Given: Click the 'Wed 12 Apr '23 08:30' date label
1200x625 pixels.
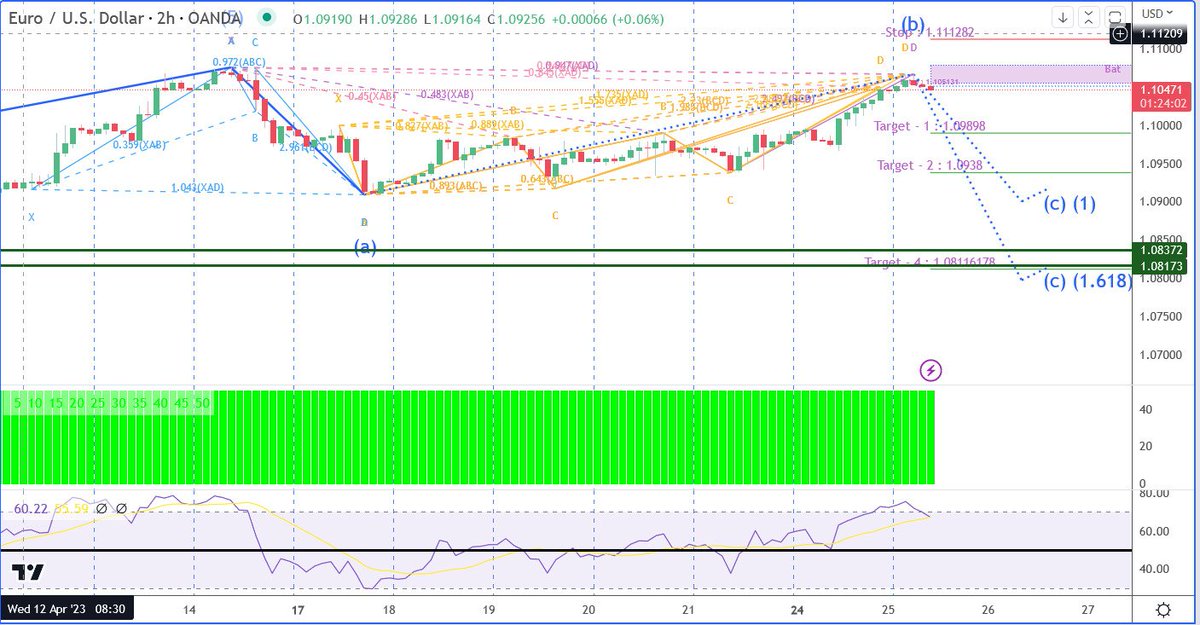Looking at the screenshot, I should (x=66, y=609).
